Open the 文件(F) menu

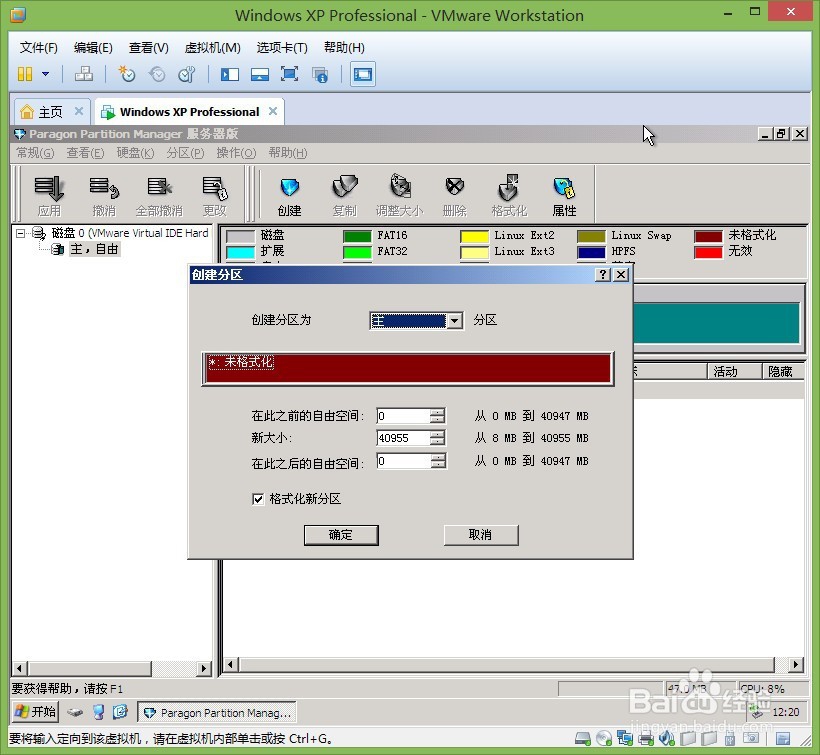(39, 48)
